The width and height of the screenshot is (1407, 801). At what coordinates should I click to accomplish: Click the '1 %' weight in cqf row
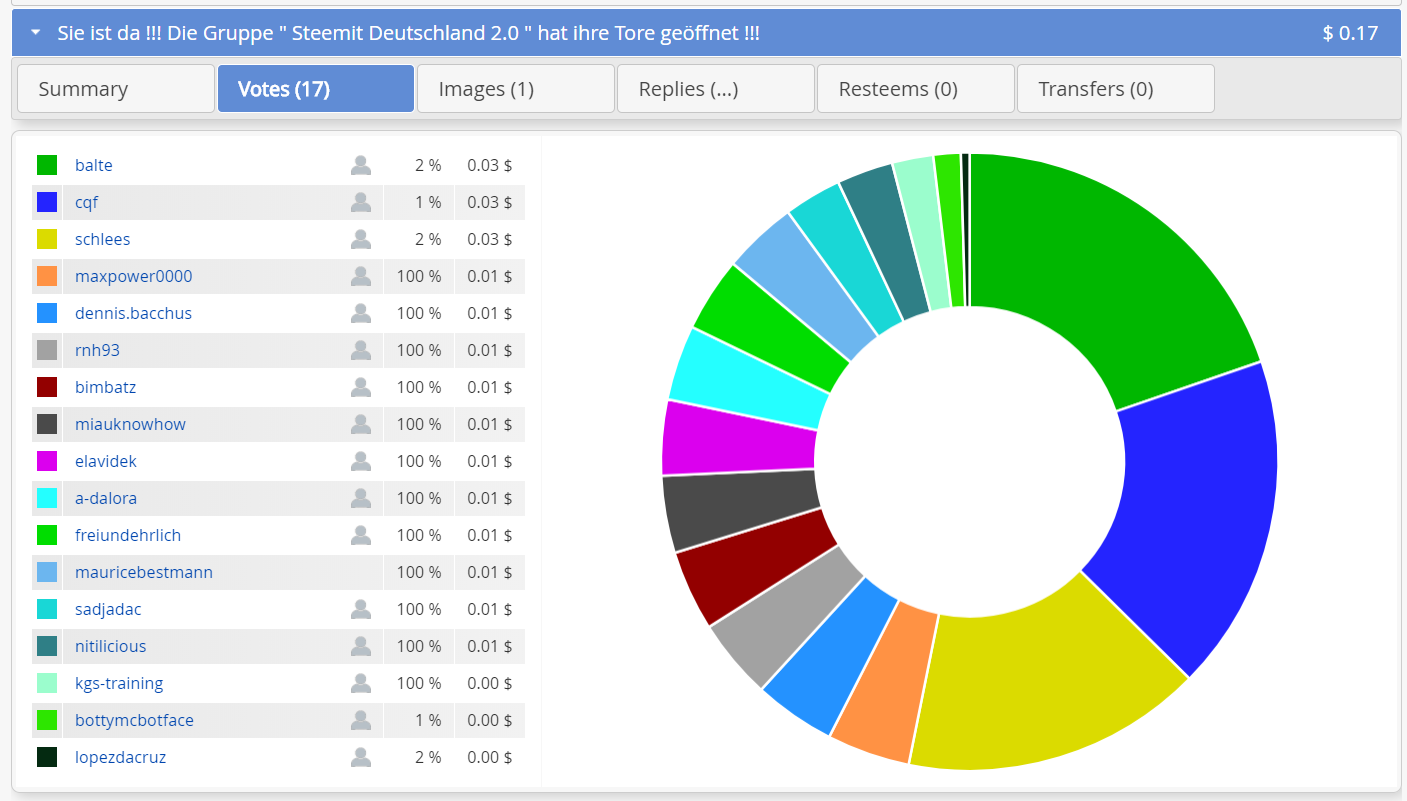pos(428,202)
